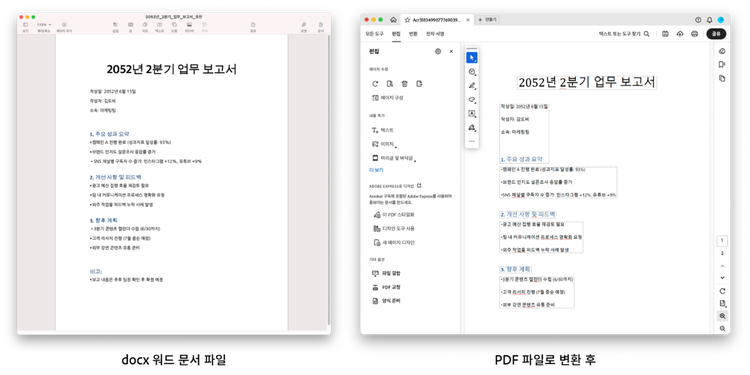Go to previous page with up chevron
Viewport: 750px width, 375px height.
(x=722, y=266)
